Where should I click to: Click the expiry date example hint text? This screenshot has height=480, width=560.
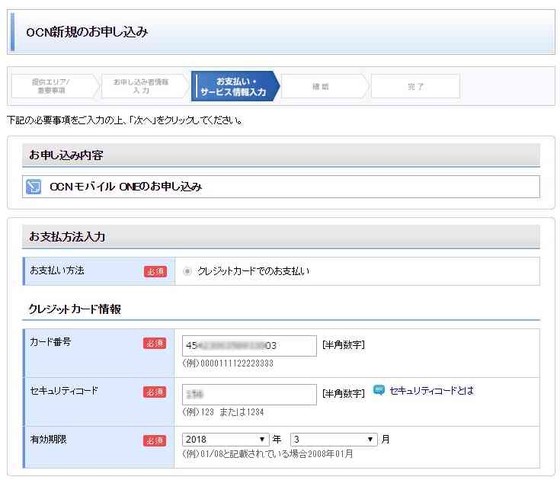[268, 454]
